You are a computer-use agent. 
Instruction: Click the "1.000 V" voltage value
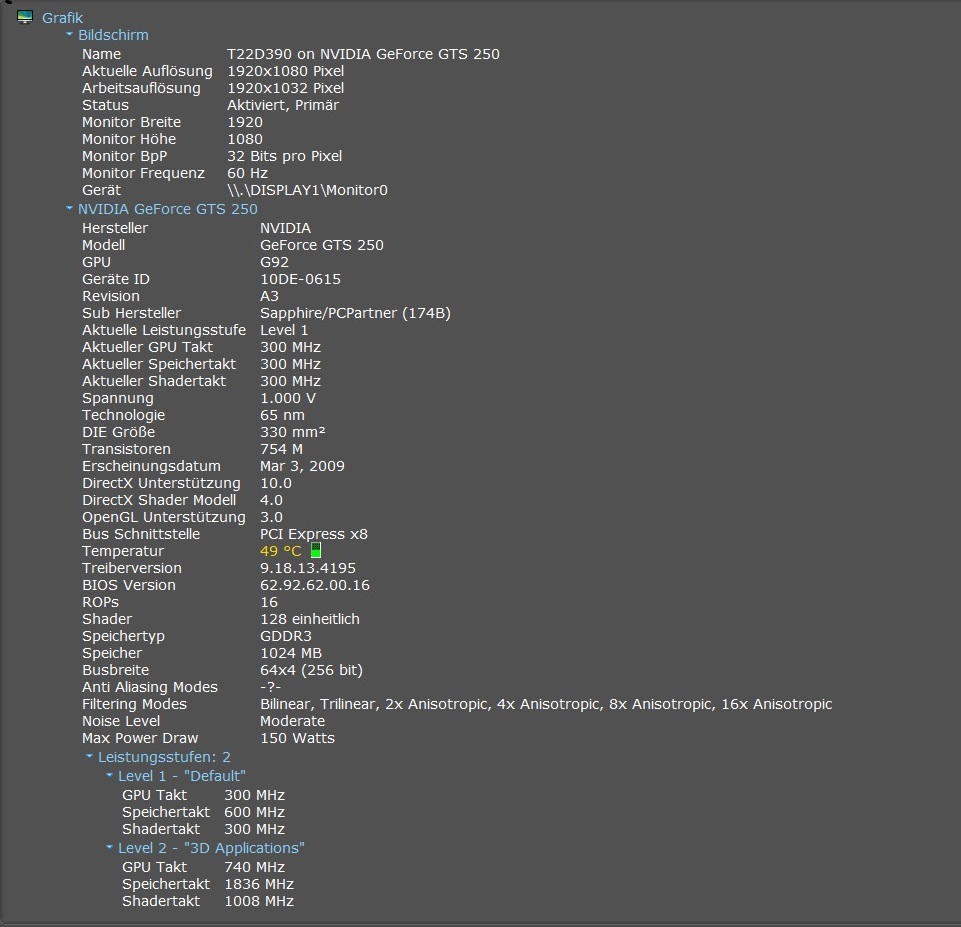[288, 398]
